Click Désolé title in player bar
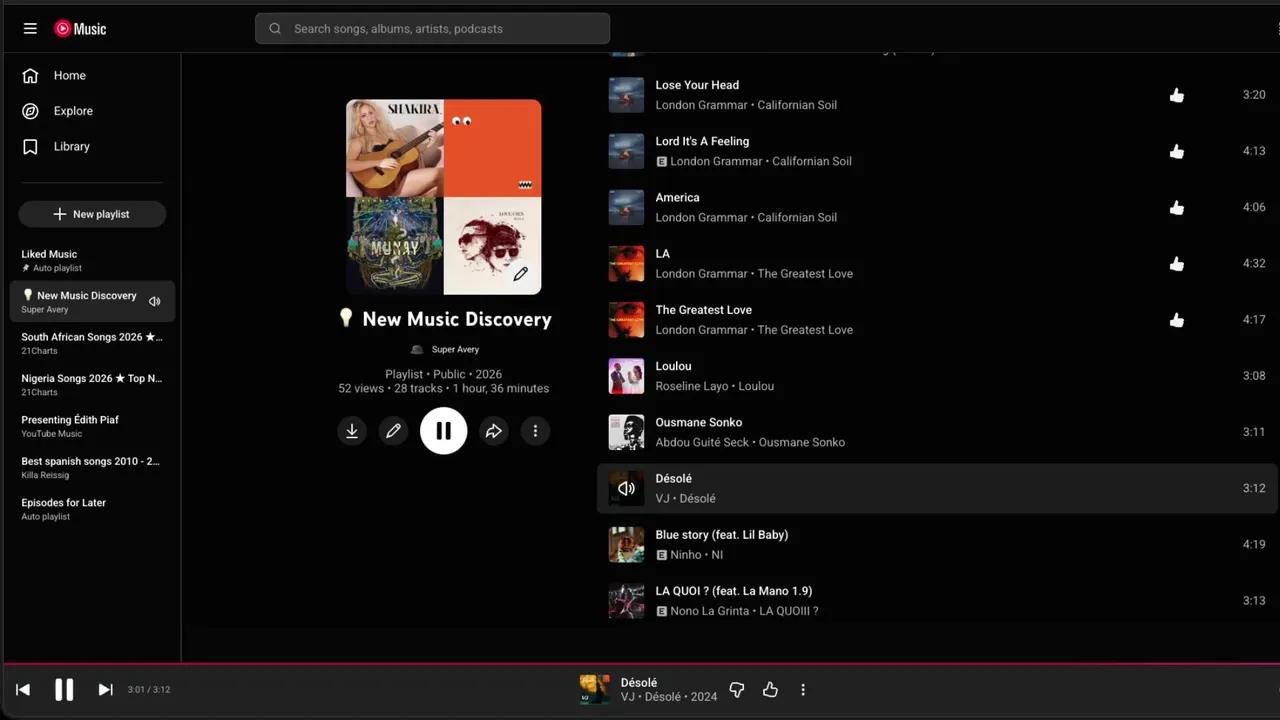 point(639,683)
